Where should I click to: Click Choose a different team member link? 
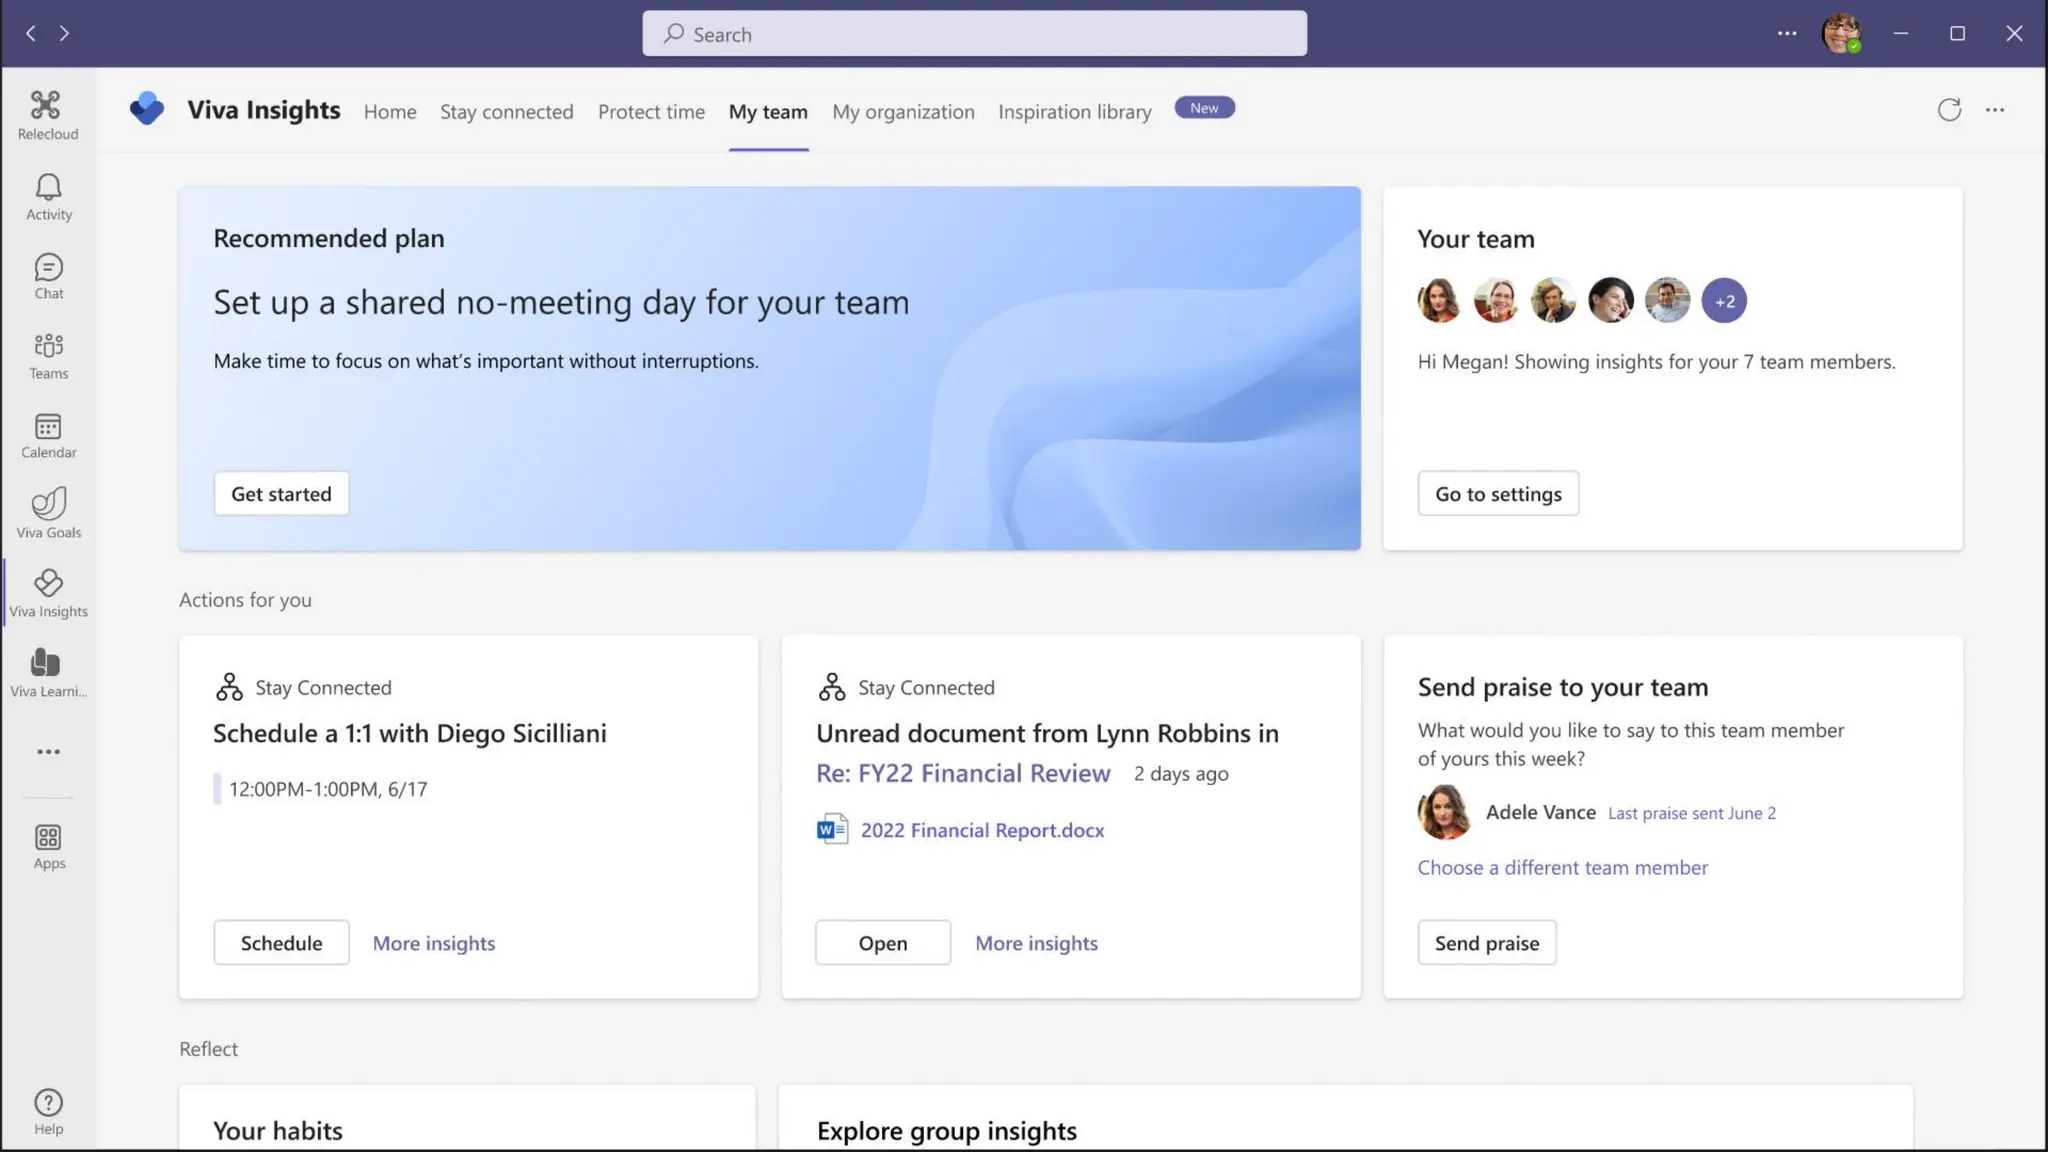click(x=1562, y=868)
